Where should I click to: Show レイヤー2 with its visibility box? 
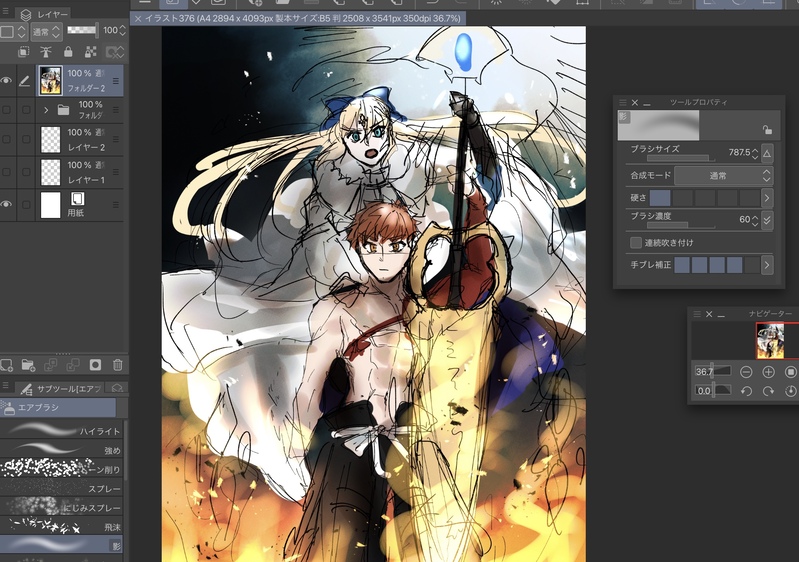click(7, 139)
